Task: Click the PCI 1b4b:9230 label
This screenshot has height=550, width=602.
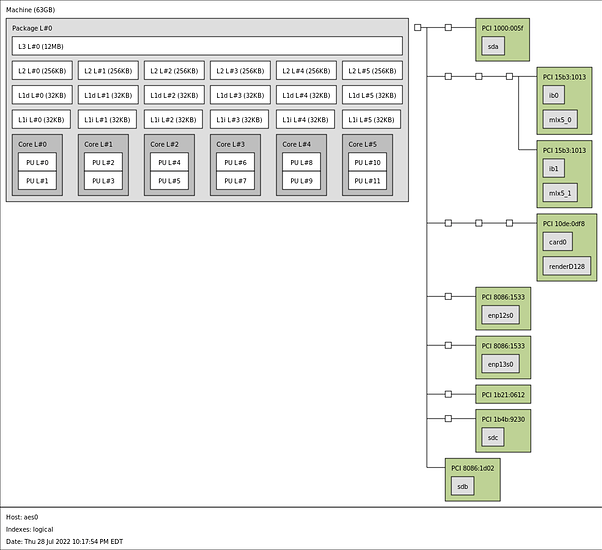Action: [x=503, y=419]
